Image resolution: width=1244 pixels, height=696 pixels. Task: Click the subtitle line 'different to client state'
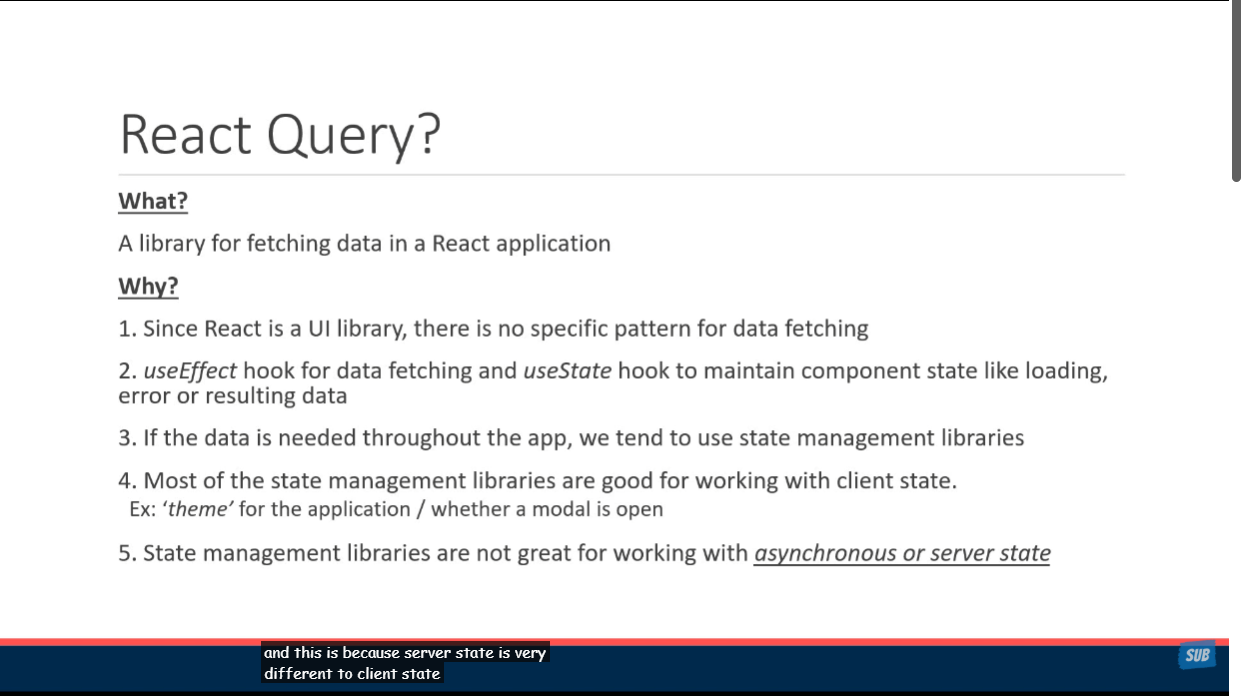352,674
